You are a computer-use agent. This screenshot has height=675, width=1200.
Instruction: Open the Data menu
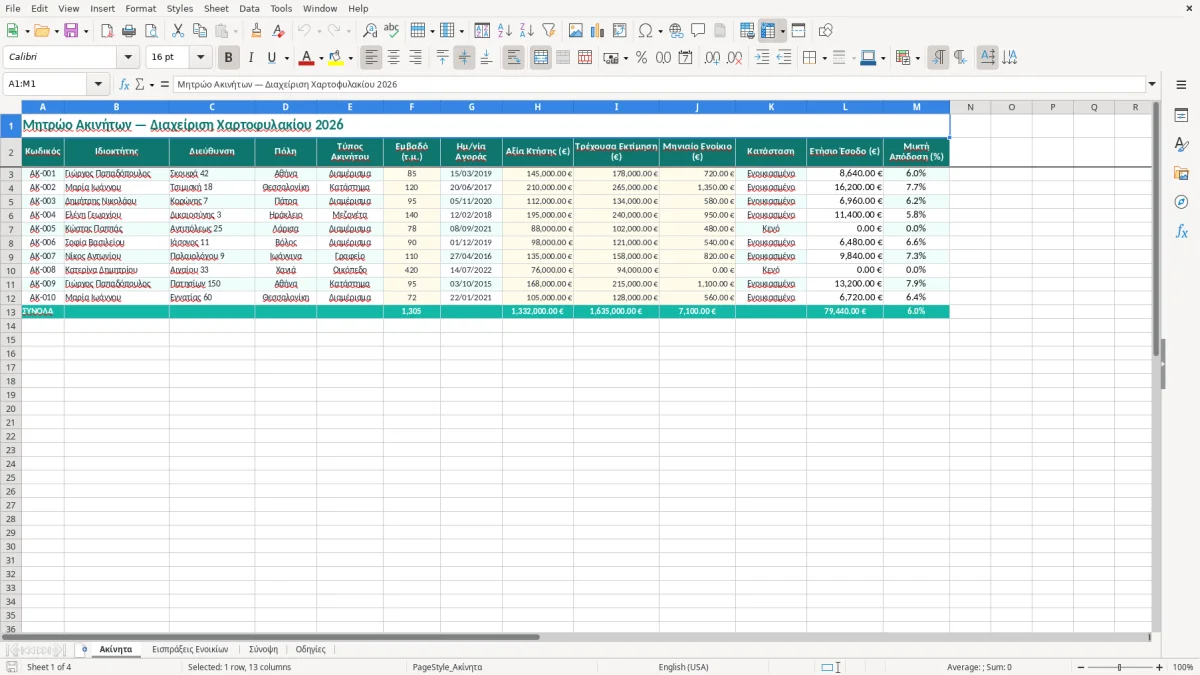tap(249, 8)
